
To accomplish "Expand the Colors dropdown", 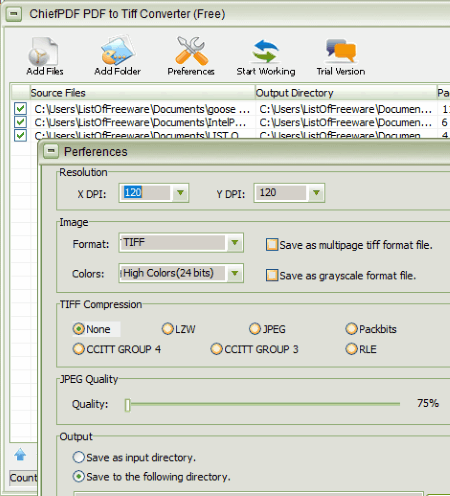I will click(x=235, y=273).
